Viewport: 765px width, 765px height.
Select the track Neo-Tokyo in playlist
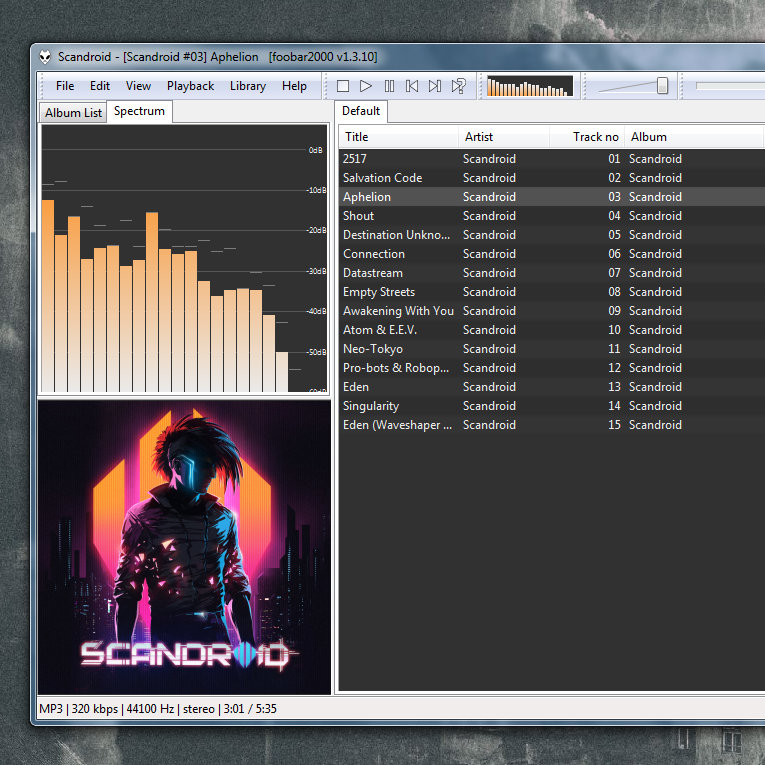tap(373, 349)
